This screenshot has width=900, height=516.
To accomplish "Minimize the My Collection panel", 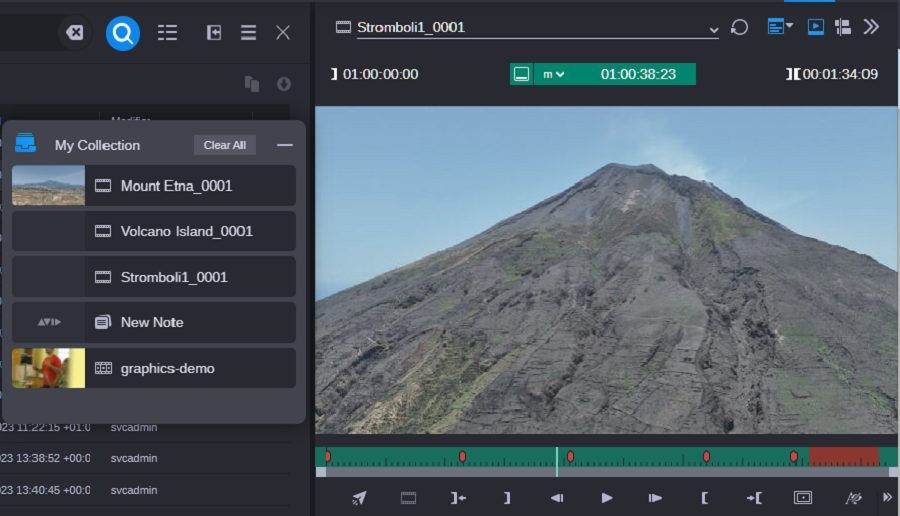I will [x=285, y=145].
